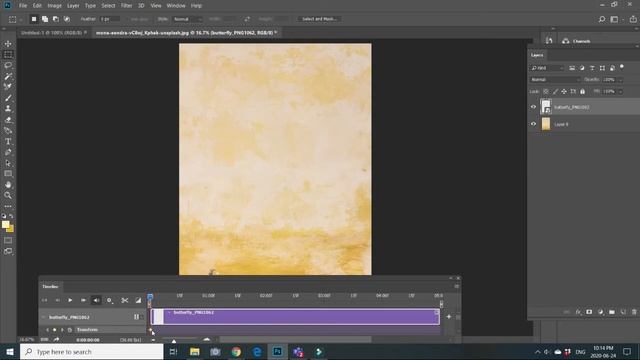
Task: Click the Select and Mask button
Action: click(319, 19)
